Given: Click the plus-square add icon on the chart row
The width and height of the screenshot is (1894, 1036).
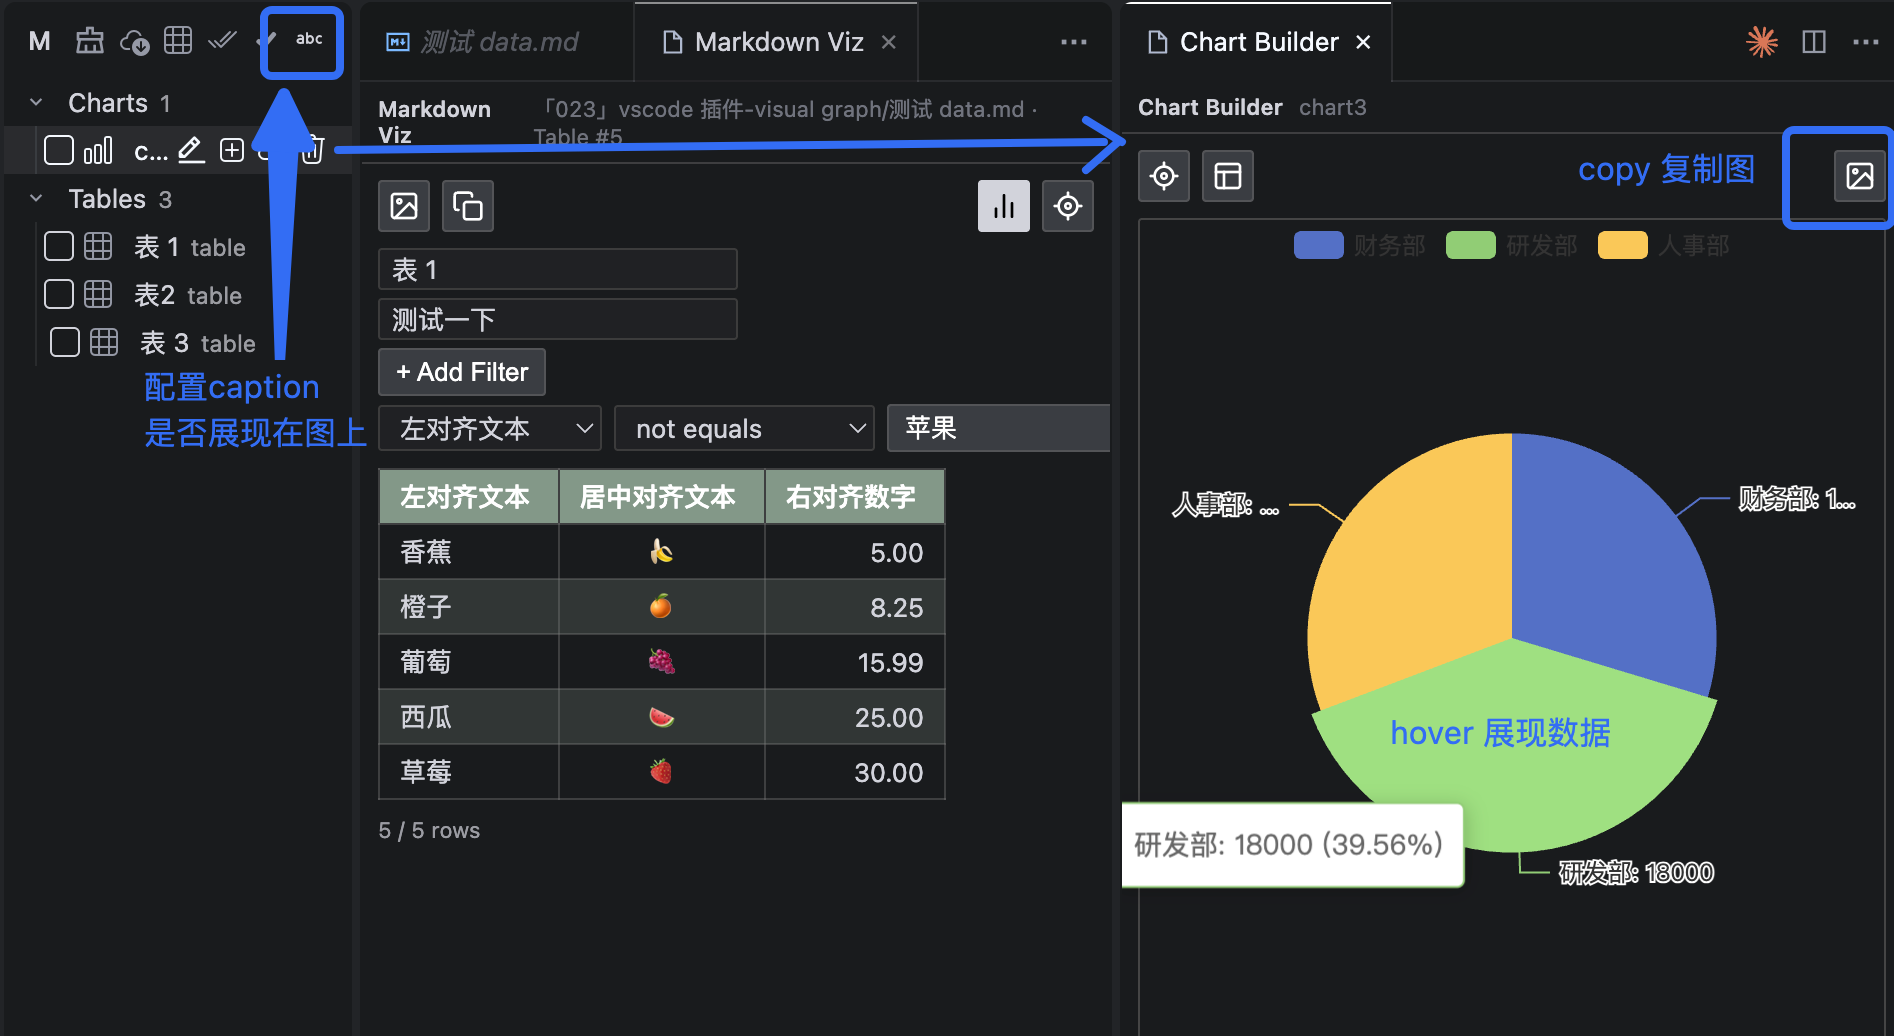Looking at the screenshot, I should pos(232,150).
